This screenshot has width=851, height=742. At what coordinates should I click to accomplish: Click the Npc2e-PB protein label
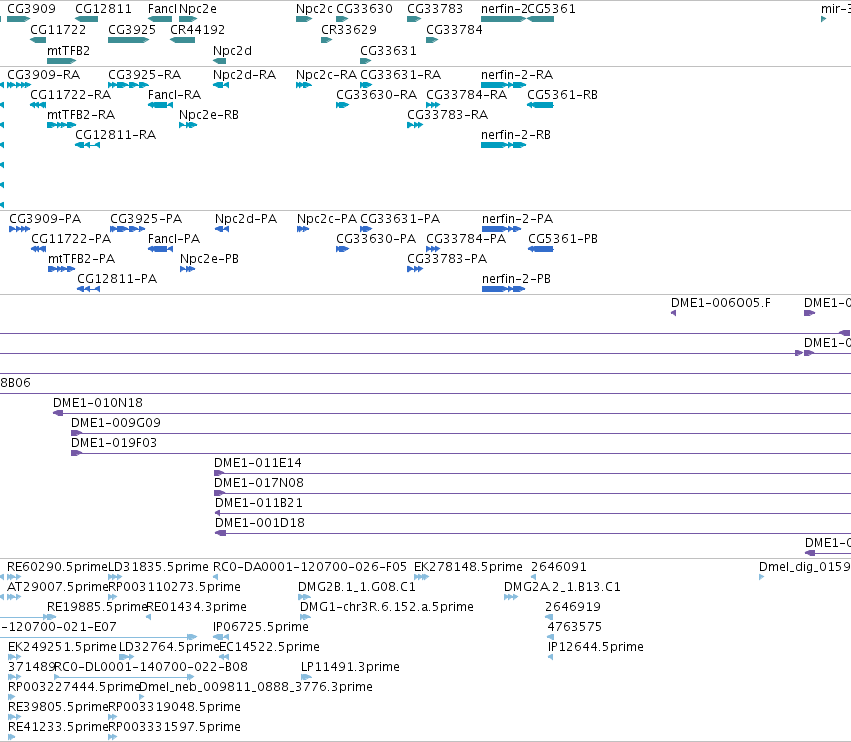209,259
